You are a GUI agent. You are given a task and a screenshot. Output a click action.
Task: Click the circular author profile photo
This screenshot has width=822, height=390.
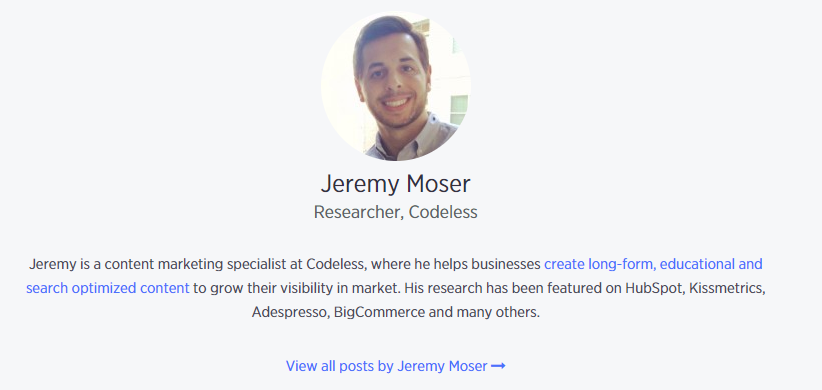point(396,86)
